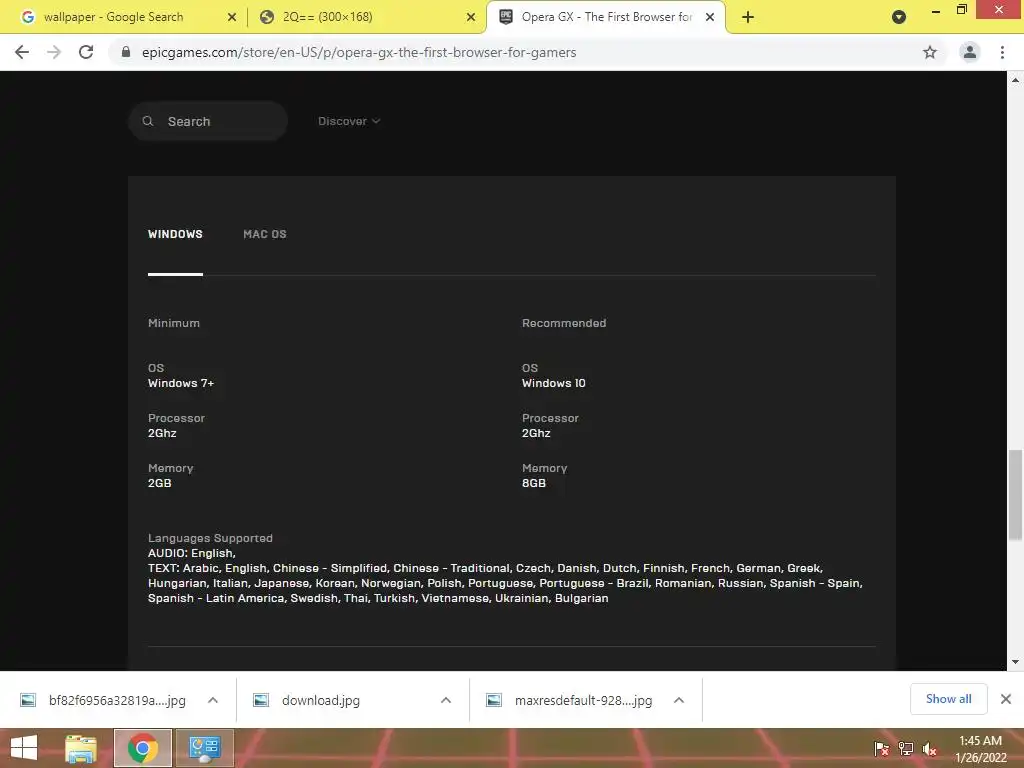This screenshot has width=1024, height=768.
Task: Expand options for download.jpg download
Action: pos(446,700)
